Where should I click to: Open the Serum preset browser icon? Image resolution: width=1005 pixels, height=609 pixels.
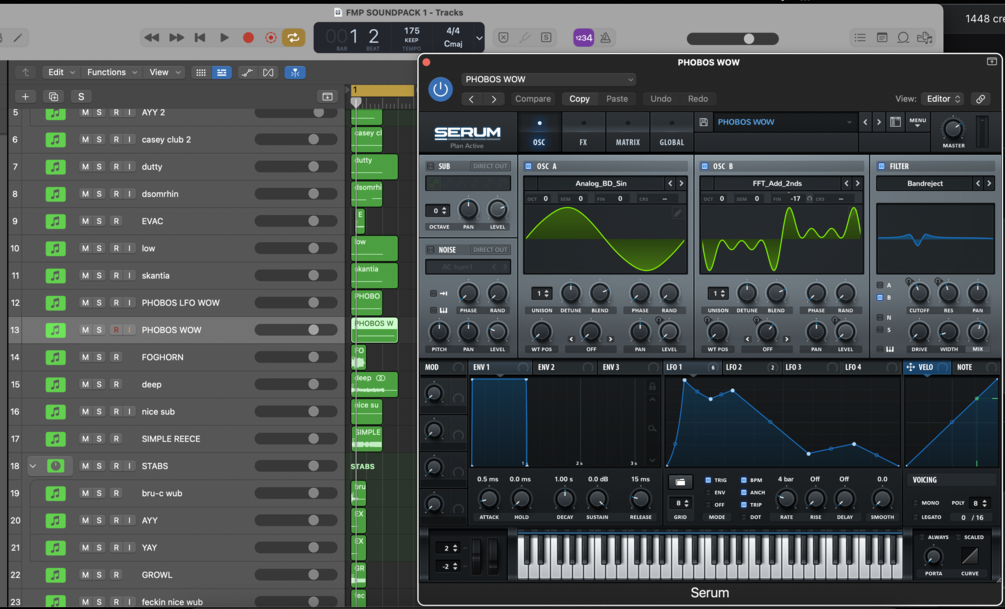click(895, 122)
